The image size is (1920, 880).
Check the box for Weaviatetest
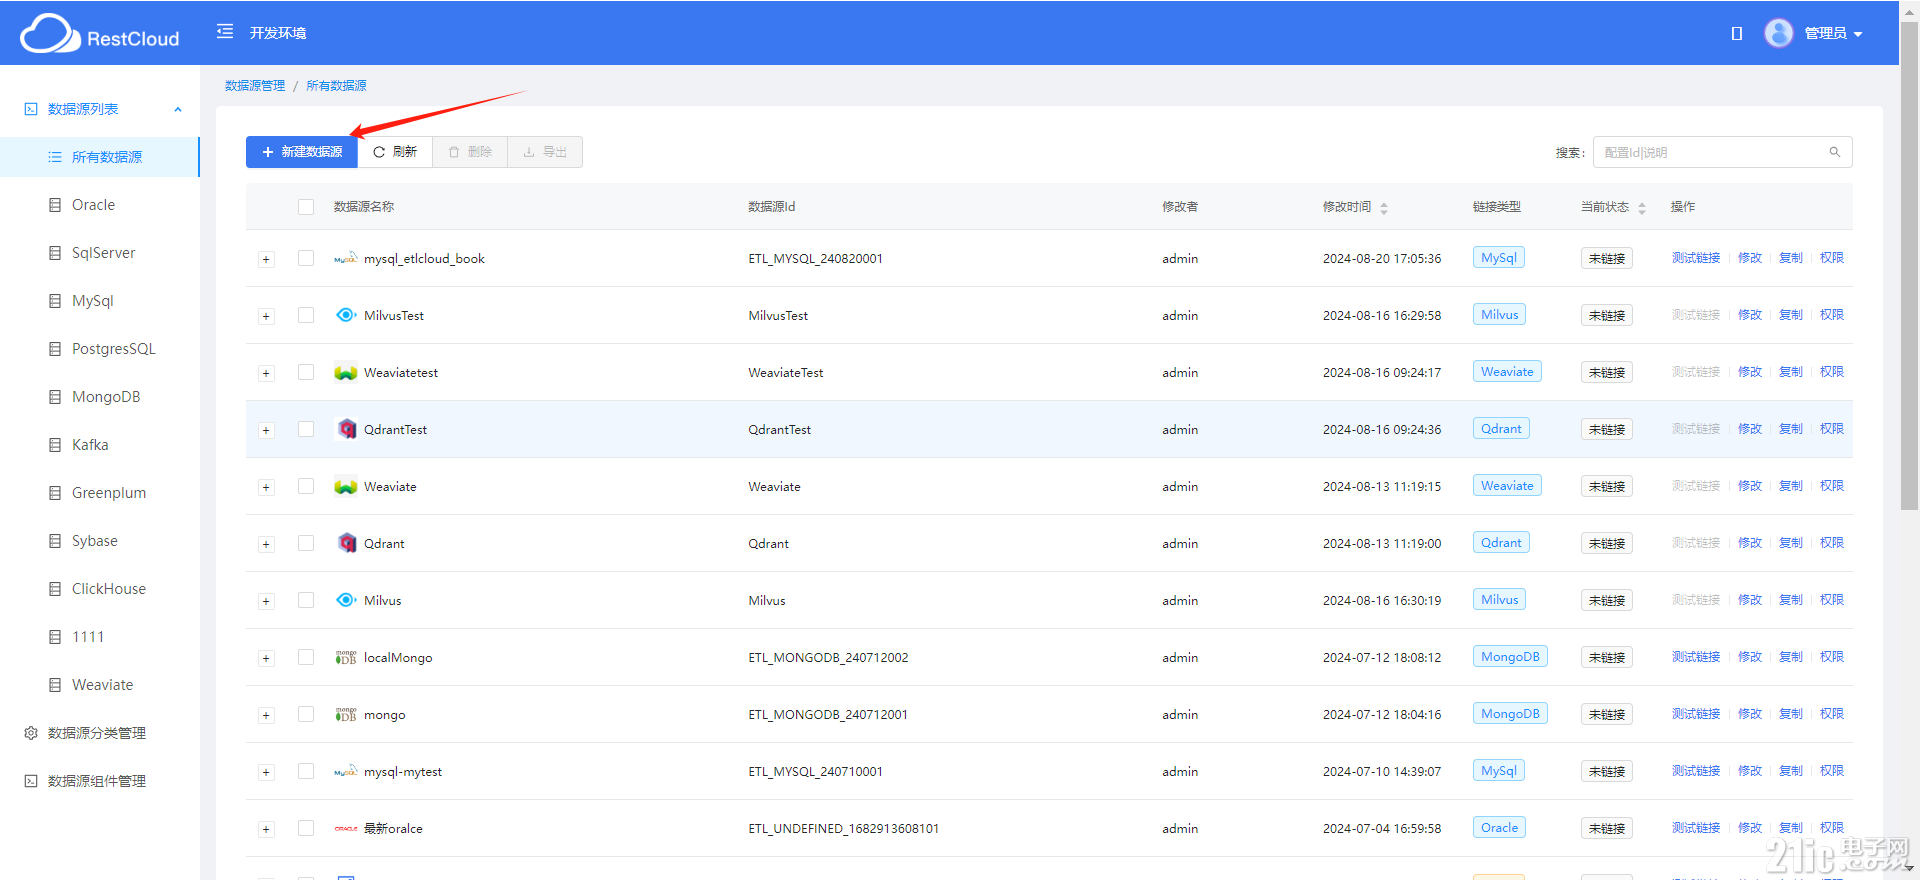click(x=306, y=372)
